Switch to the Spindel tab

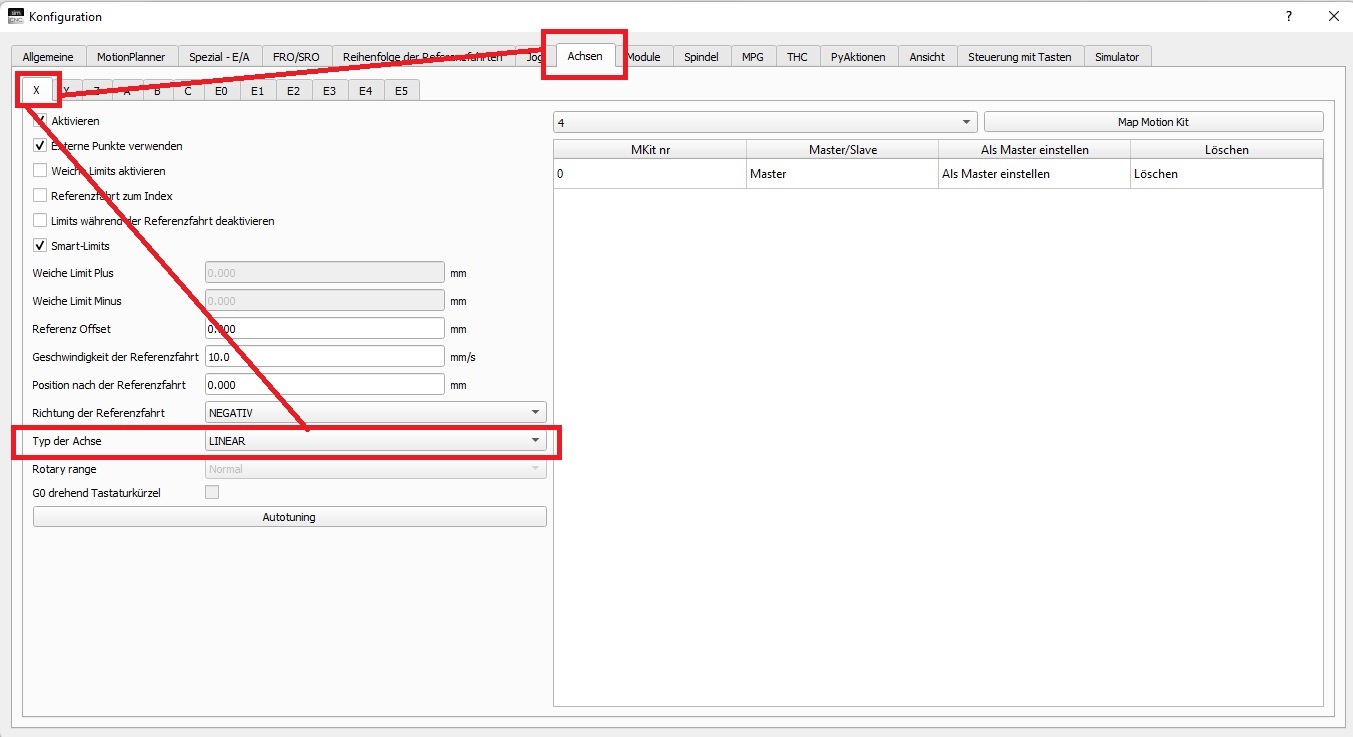701,57
